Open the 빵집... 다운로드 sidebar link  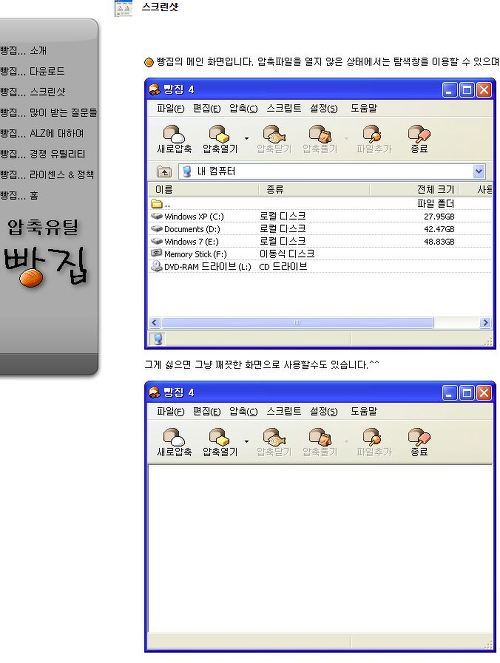click(33, 71)
